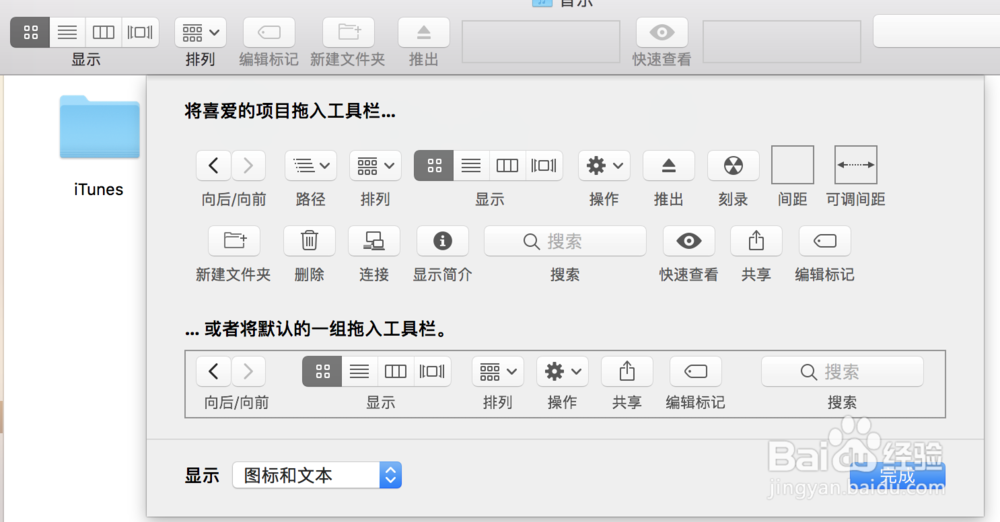
Task: Select Cover Flow button in palette 显示 group
Action: pyautogui.click(x=544, y=166)
